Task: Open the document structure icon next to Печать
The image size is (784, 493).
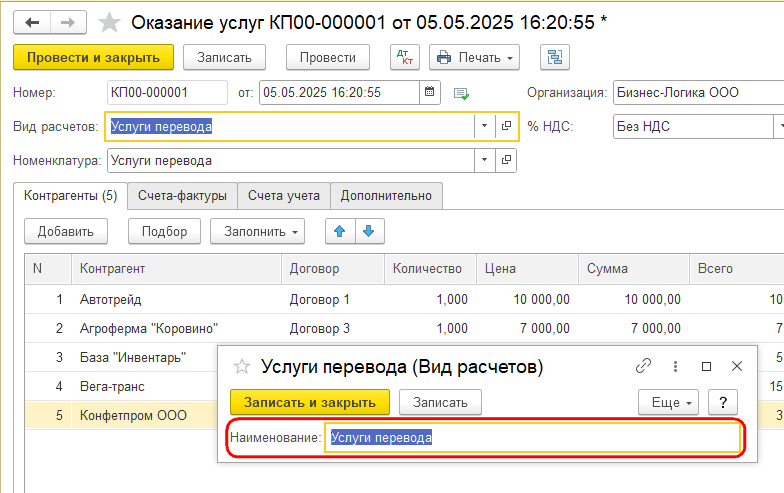Action: pos(554,58)
